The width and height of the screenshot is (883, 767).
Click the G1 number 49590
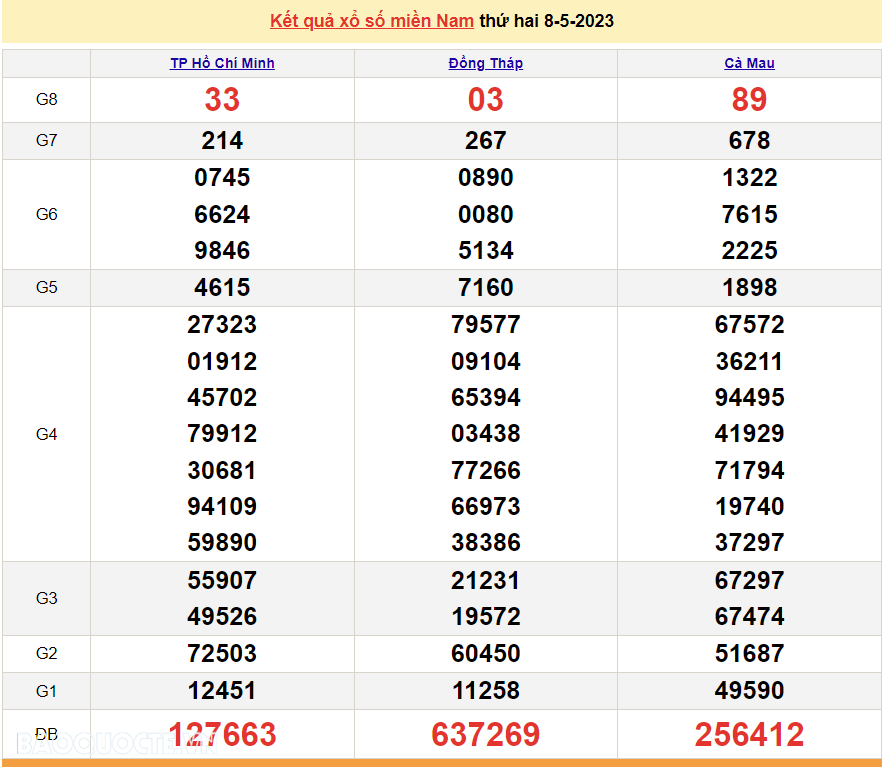tap(749, 691)
